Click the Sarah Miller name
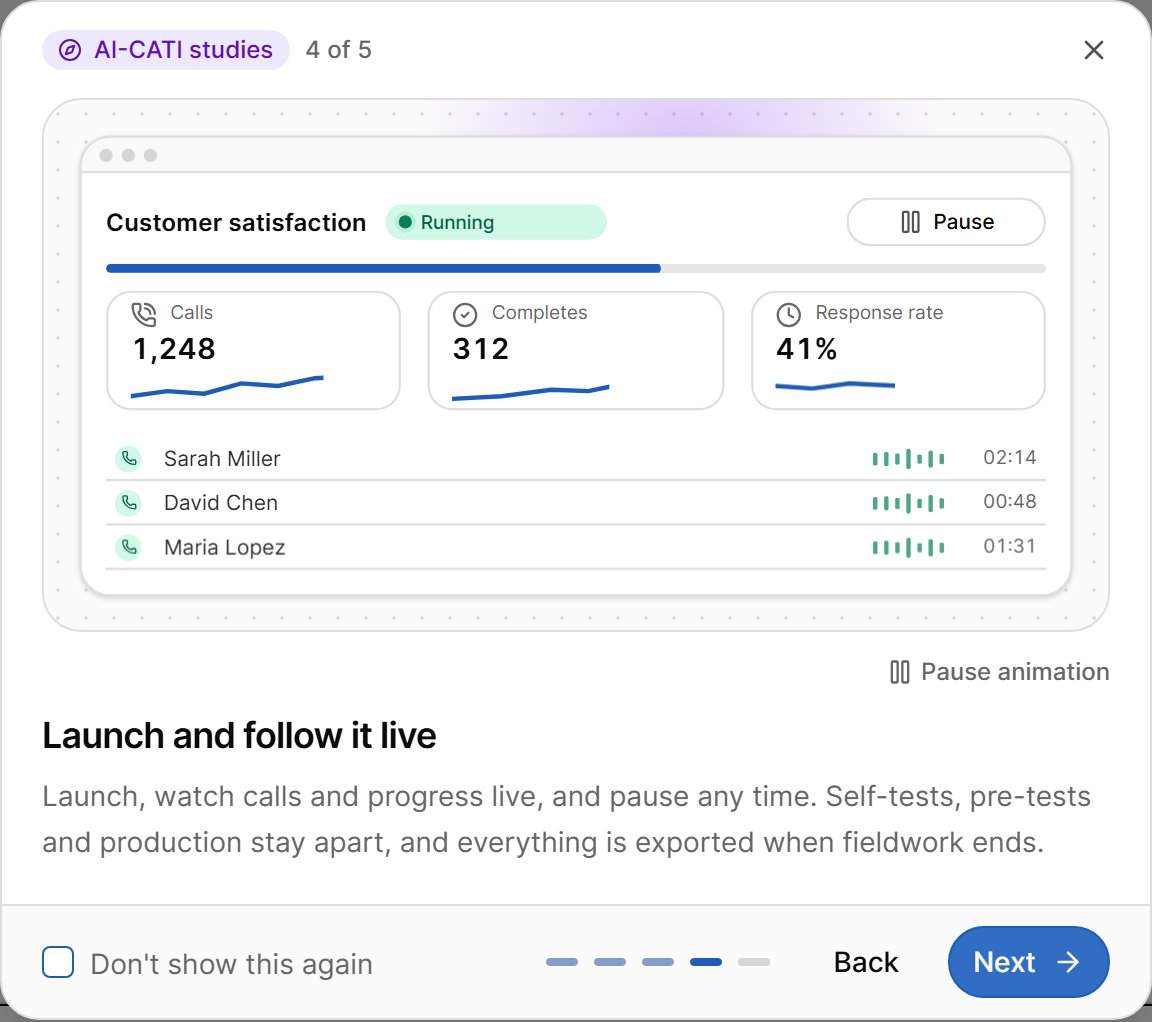 (222, 458)
